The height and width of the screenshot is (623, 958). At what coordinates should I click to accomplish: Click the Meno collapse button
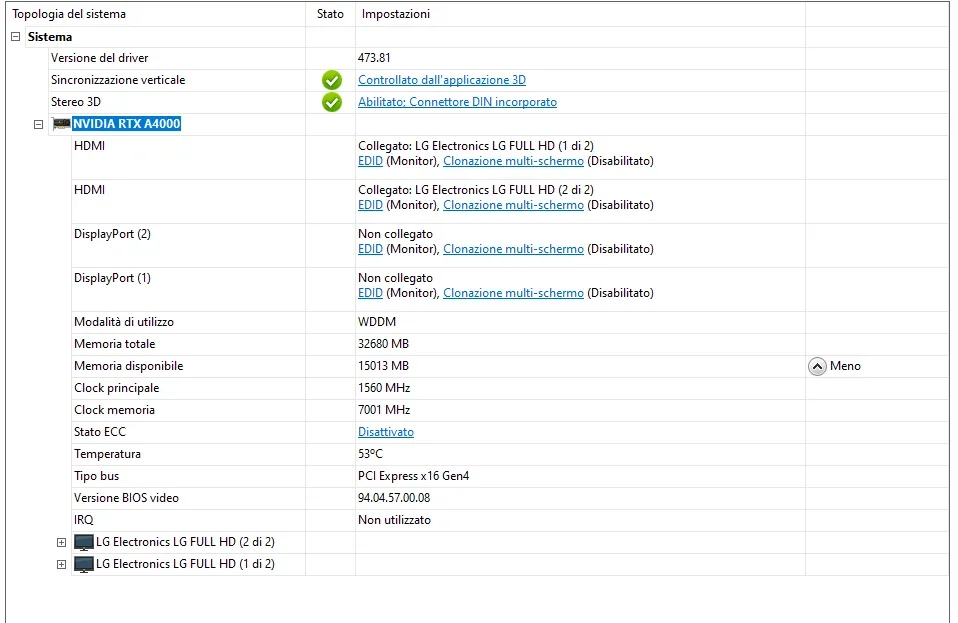coord(817,366)
